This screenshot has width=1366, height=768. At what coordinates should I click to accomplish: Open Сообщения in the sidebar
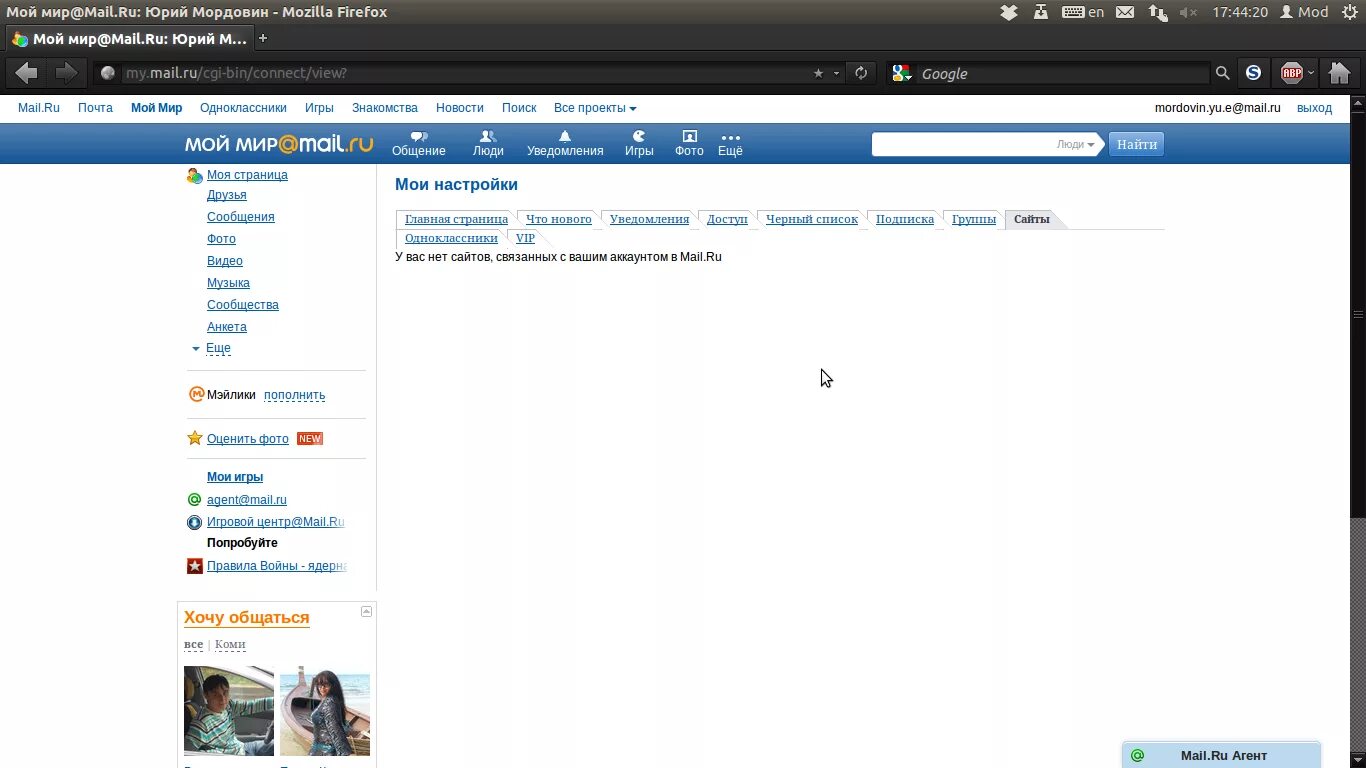(241, 217)
